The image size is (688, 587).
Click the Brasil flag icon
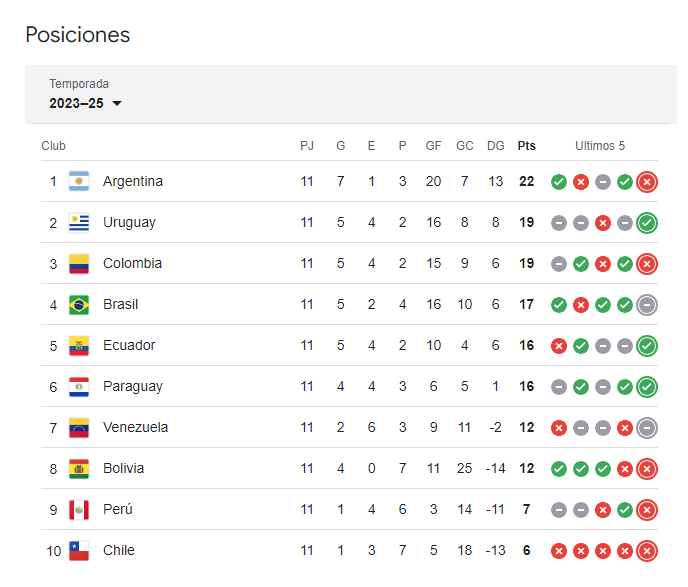79,305
